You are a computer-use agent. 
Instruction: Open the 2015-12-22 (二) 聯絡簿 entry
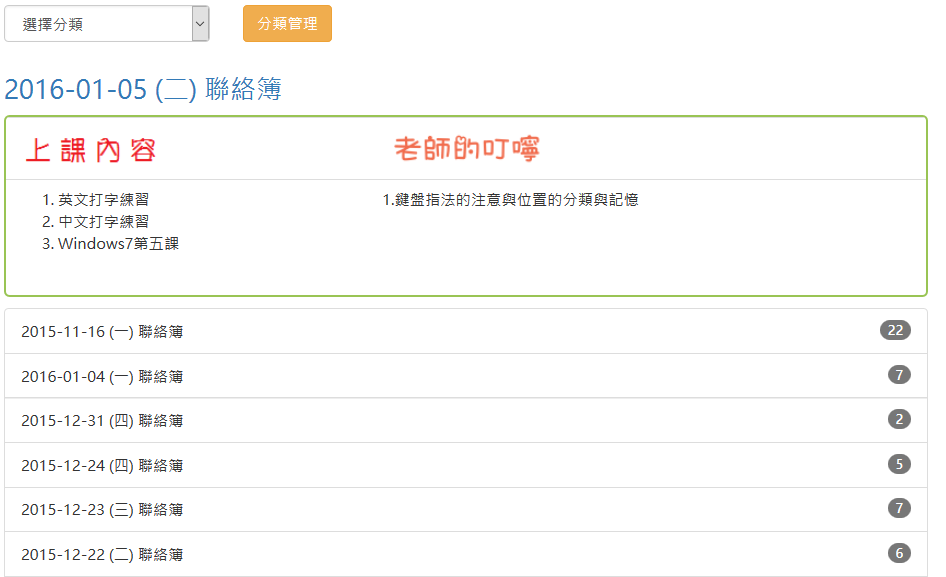102,555
